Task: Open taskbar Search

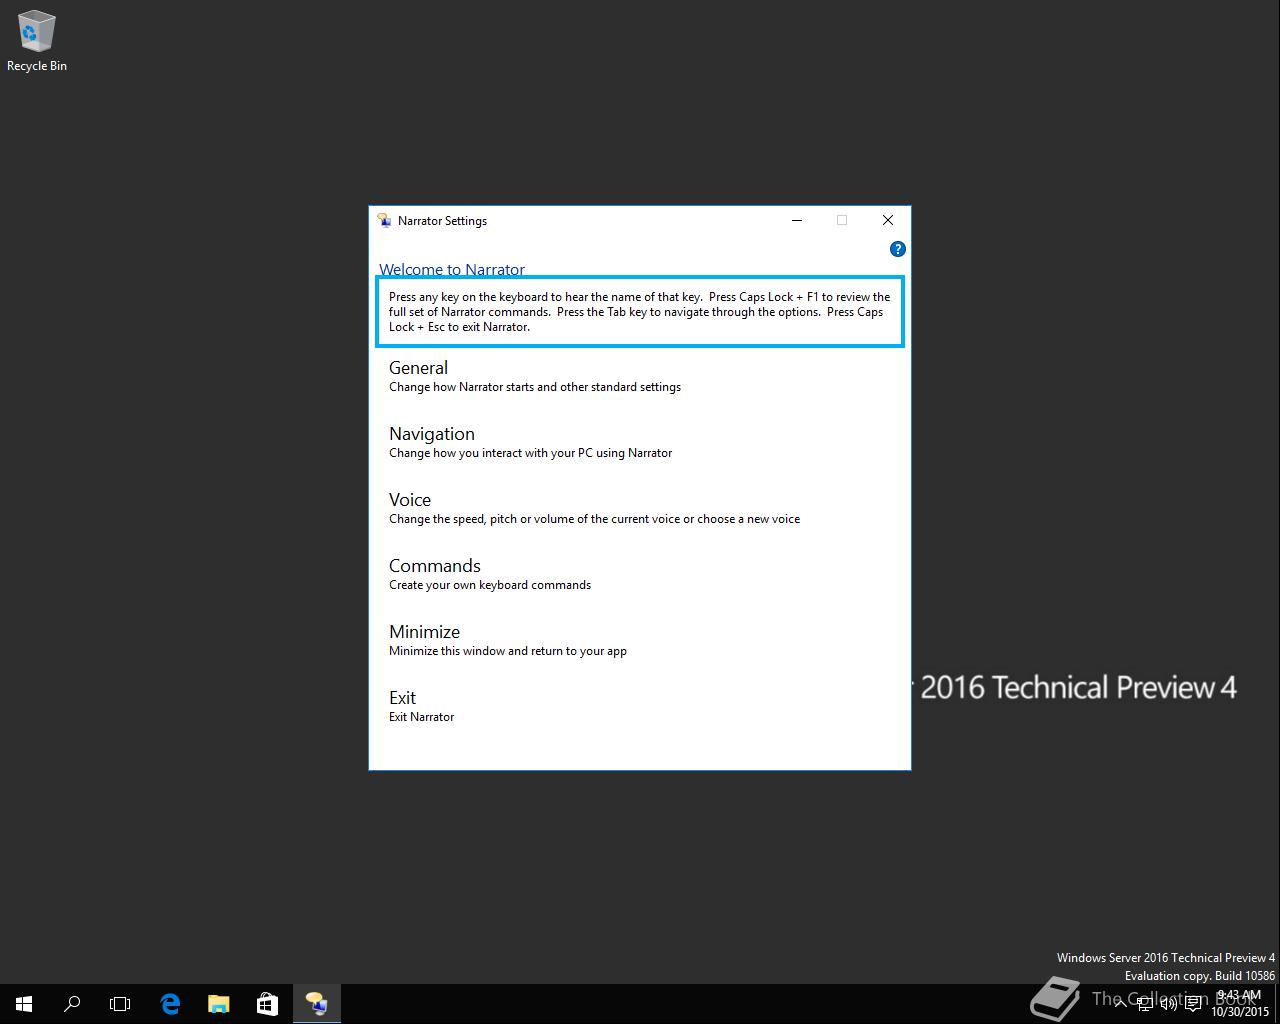Action: point(72,1004)
